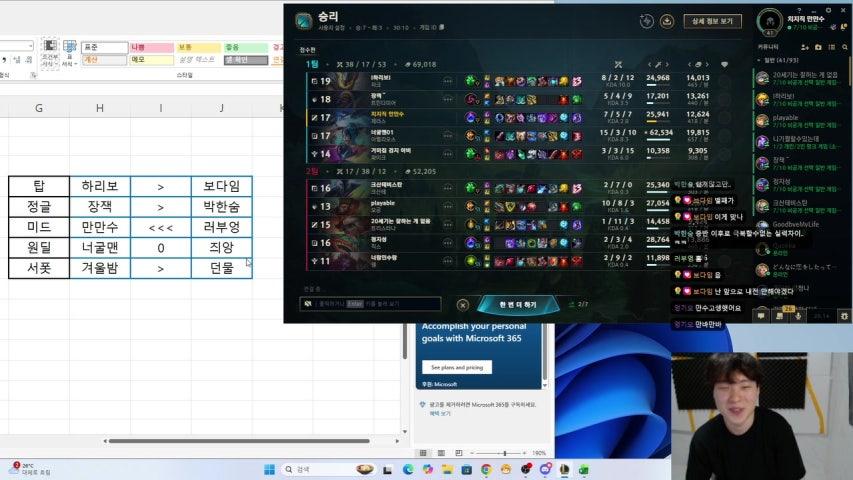Click Excel Normal view icon in status bar
This screenshot has width=853, height=480.
tap(423, 453)
